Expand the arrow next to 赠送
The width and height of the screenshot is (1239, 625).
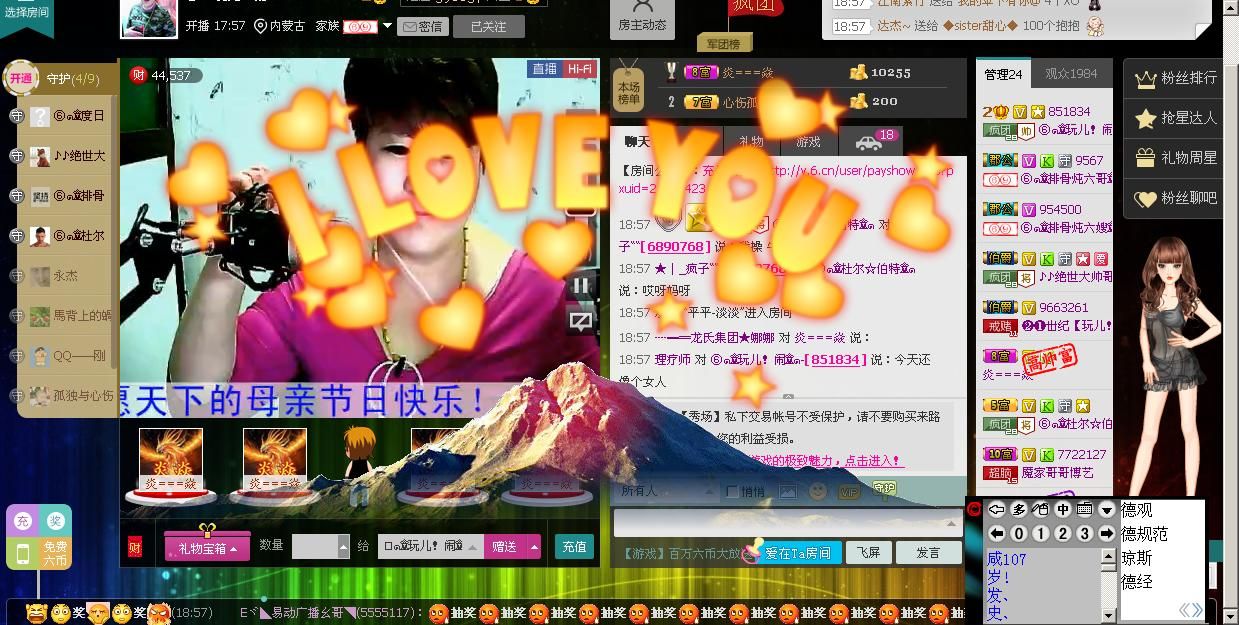[x=534, y=547]
